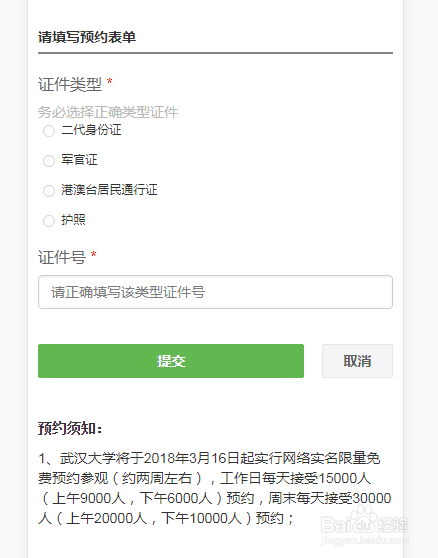The image size is (438, 558).
Task: Click the 港澳台居民通行证 label text
Action: click(109, 190)
